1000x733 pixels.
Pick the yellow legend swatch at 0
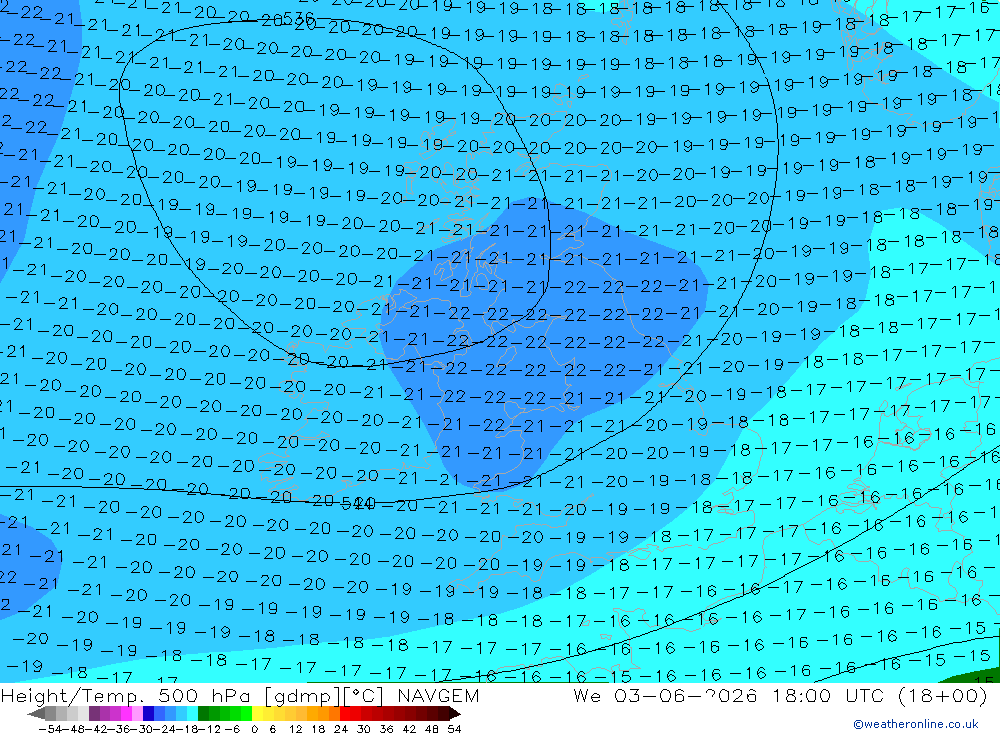(x=258, y=713)
